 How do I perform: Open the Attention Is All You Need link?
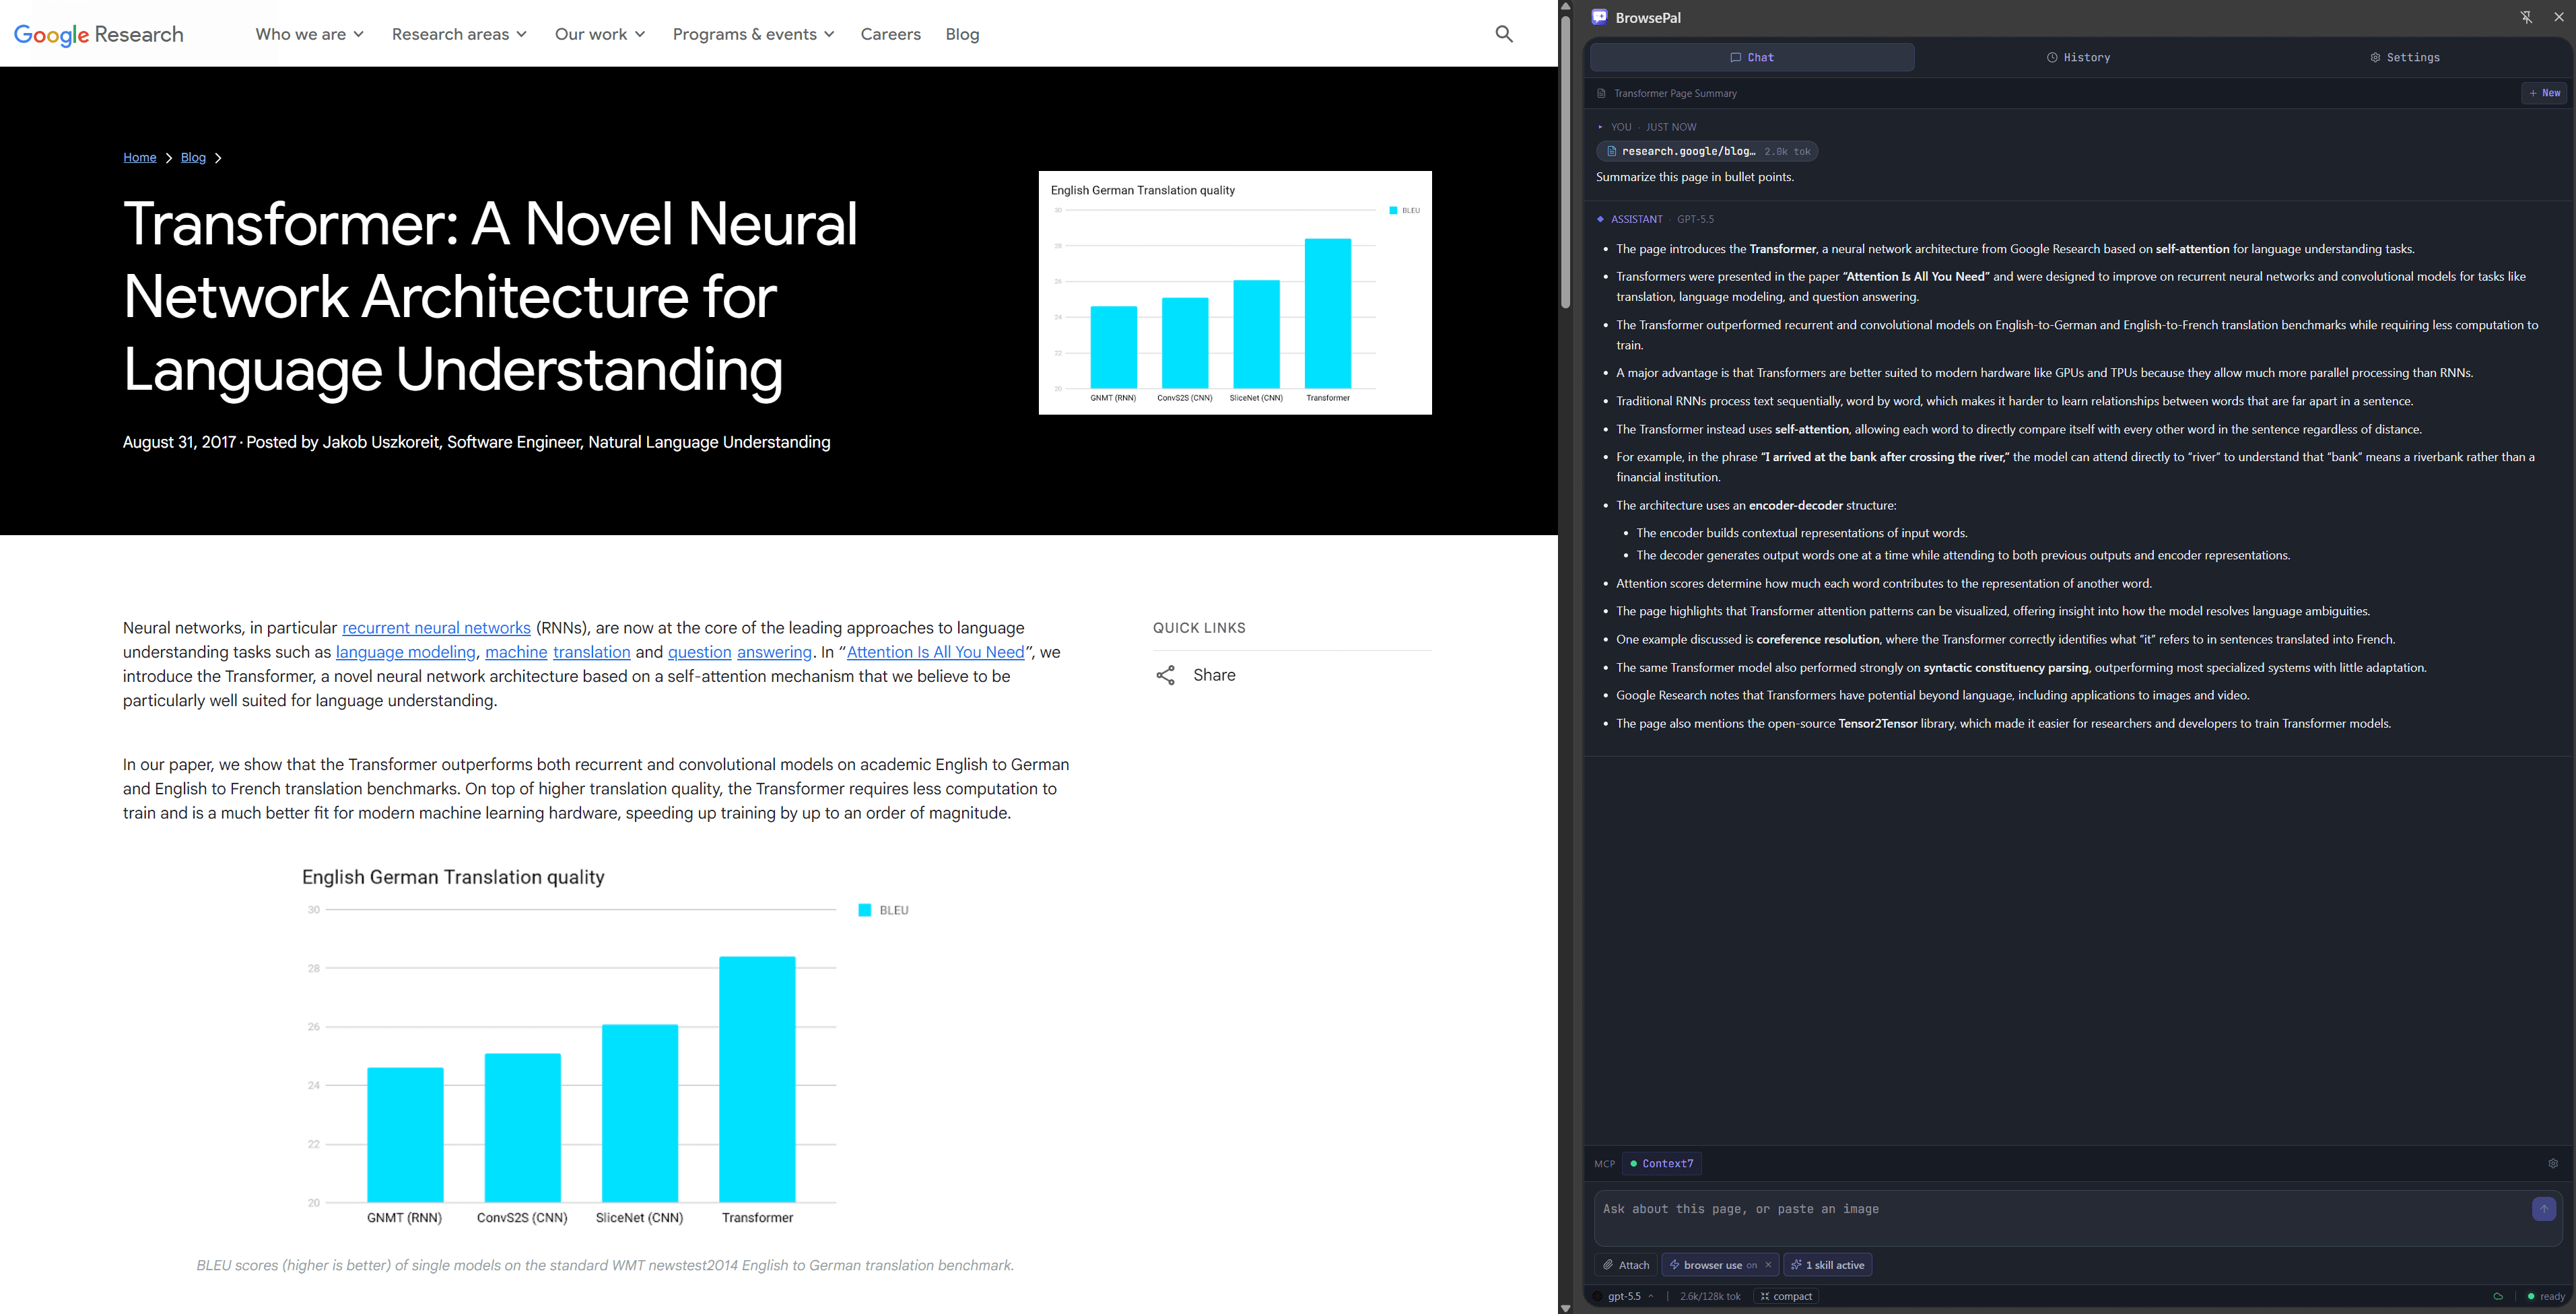coord(934,651)
